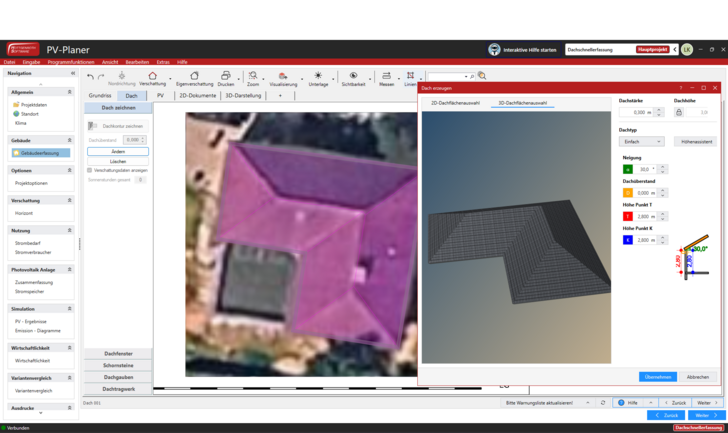The width and height of the screenshot is (728, 433).
Task: Click the Hauptprojekt red tag
Action: [x=652, y=50]
